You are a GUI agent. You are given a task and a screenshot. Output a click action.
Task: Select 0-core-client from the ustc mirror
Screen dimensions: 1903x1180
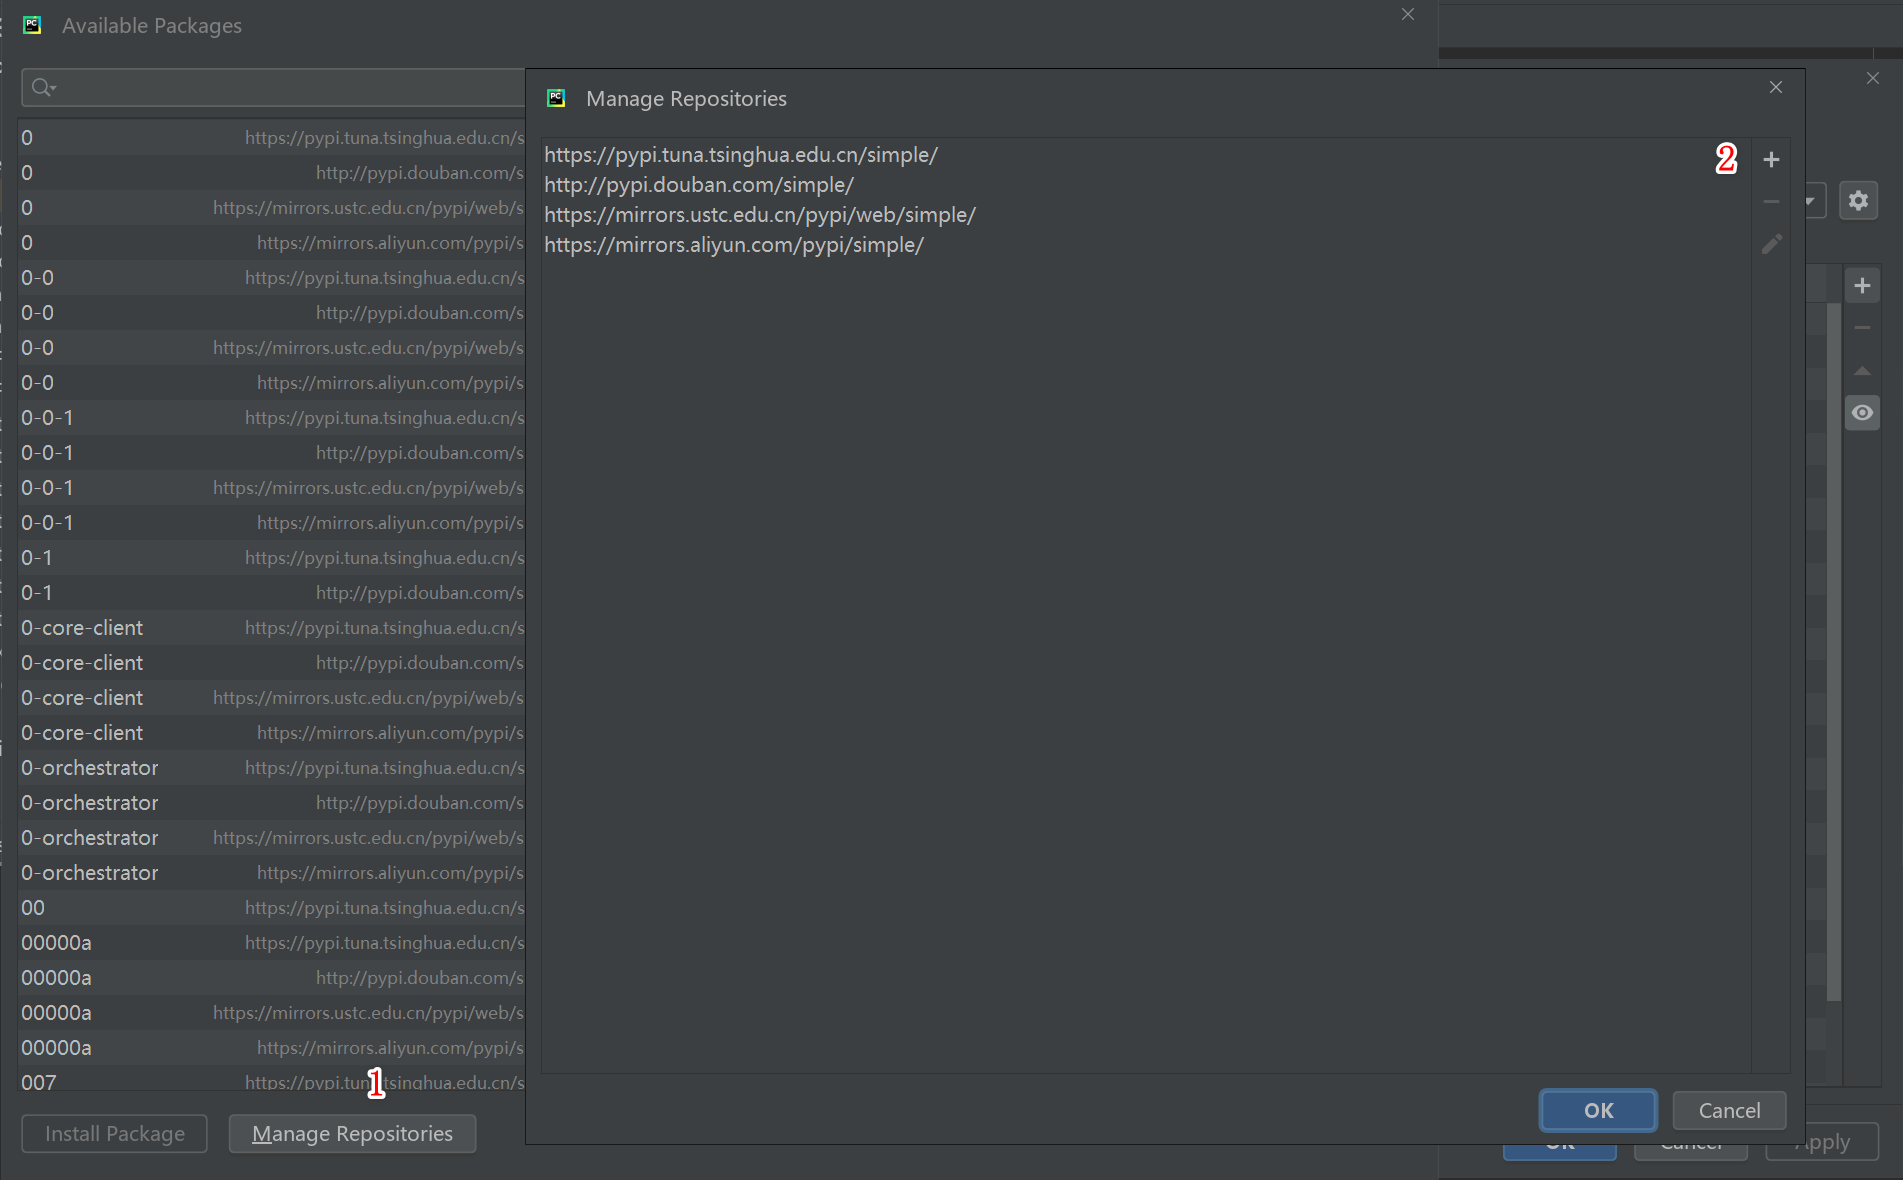(272, 698)
